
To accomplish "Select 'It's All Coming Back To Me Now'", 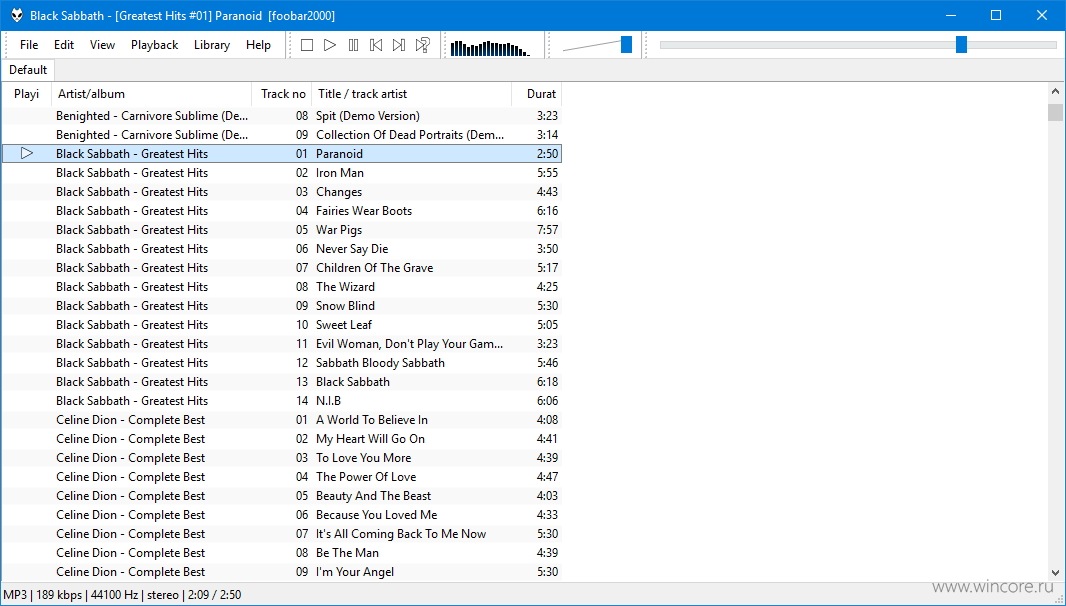I will pyautogui.click(x=281, y=535).
